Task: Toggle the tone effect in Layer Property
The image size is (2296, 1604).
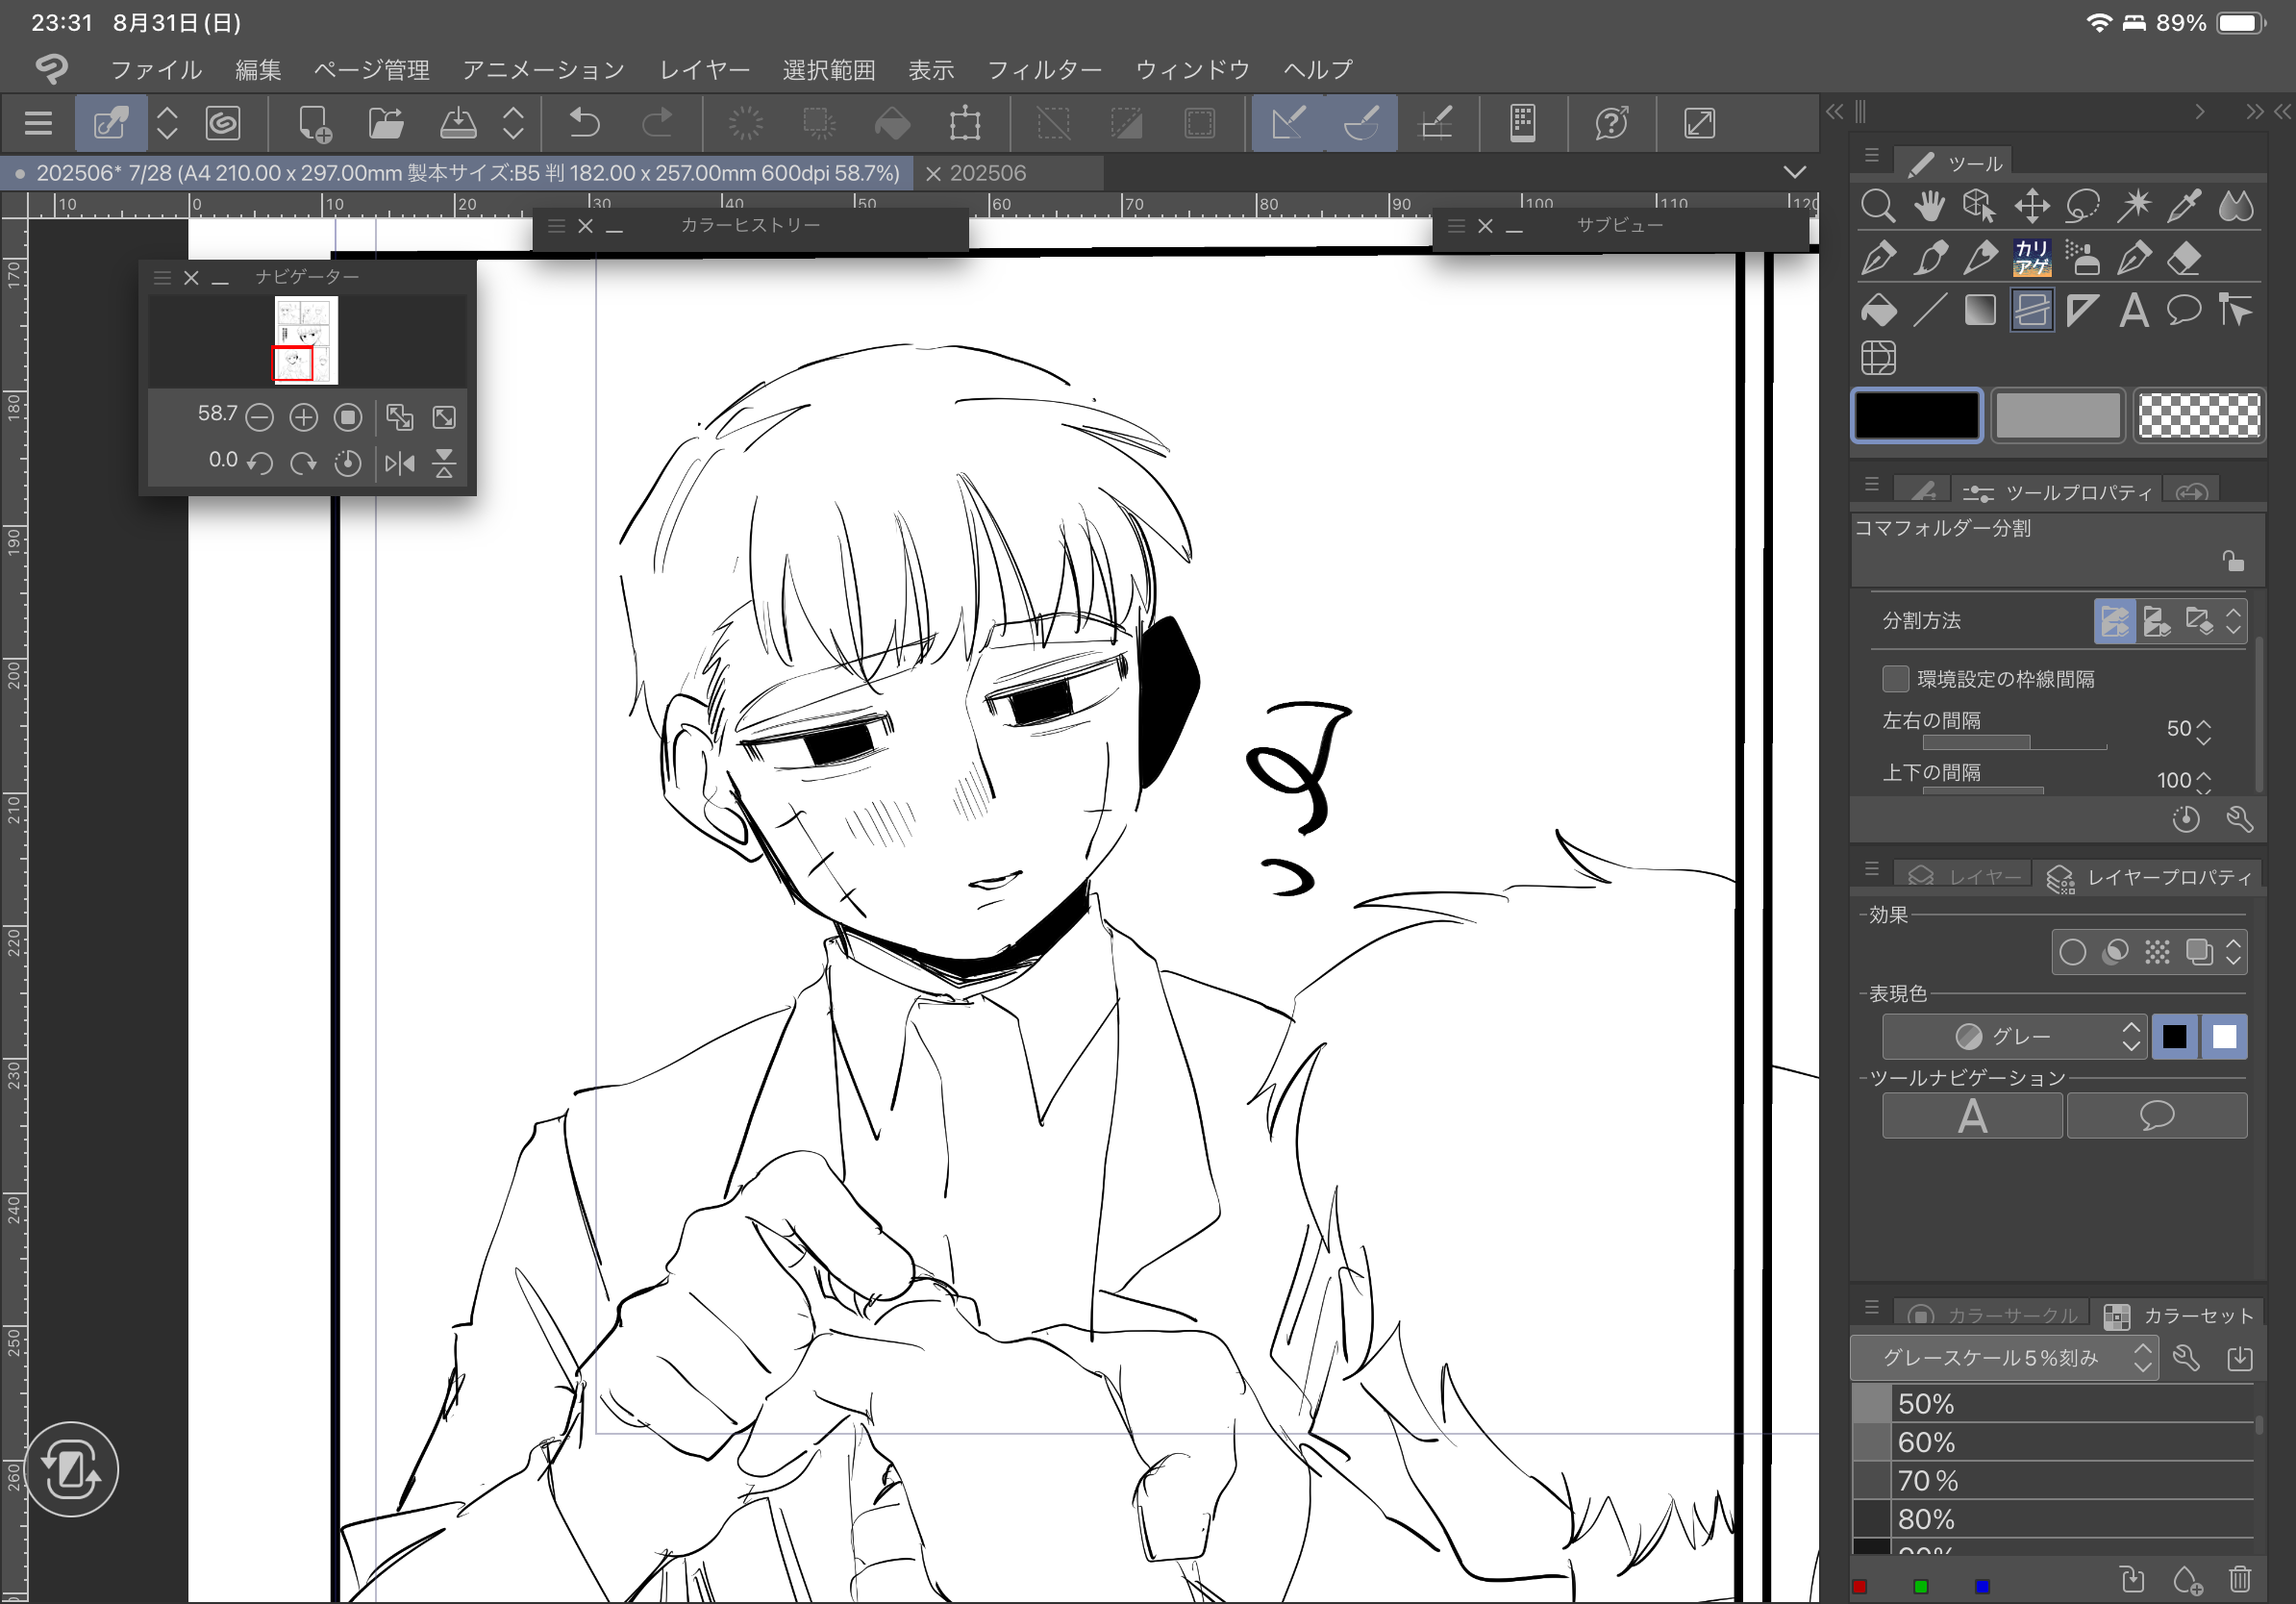Action: (x=2157, y=952)
